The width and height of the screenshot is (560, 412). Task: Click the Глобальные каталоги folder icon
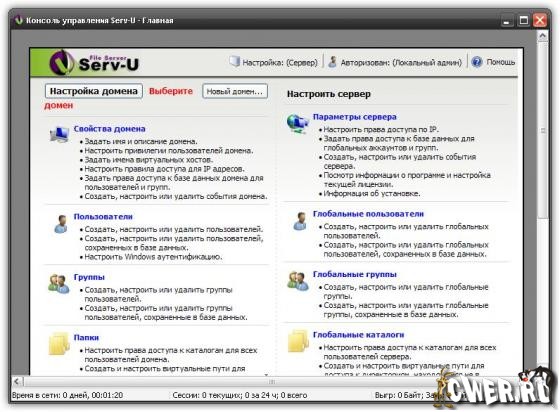tap(298, 341)
